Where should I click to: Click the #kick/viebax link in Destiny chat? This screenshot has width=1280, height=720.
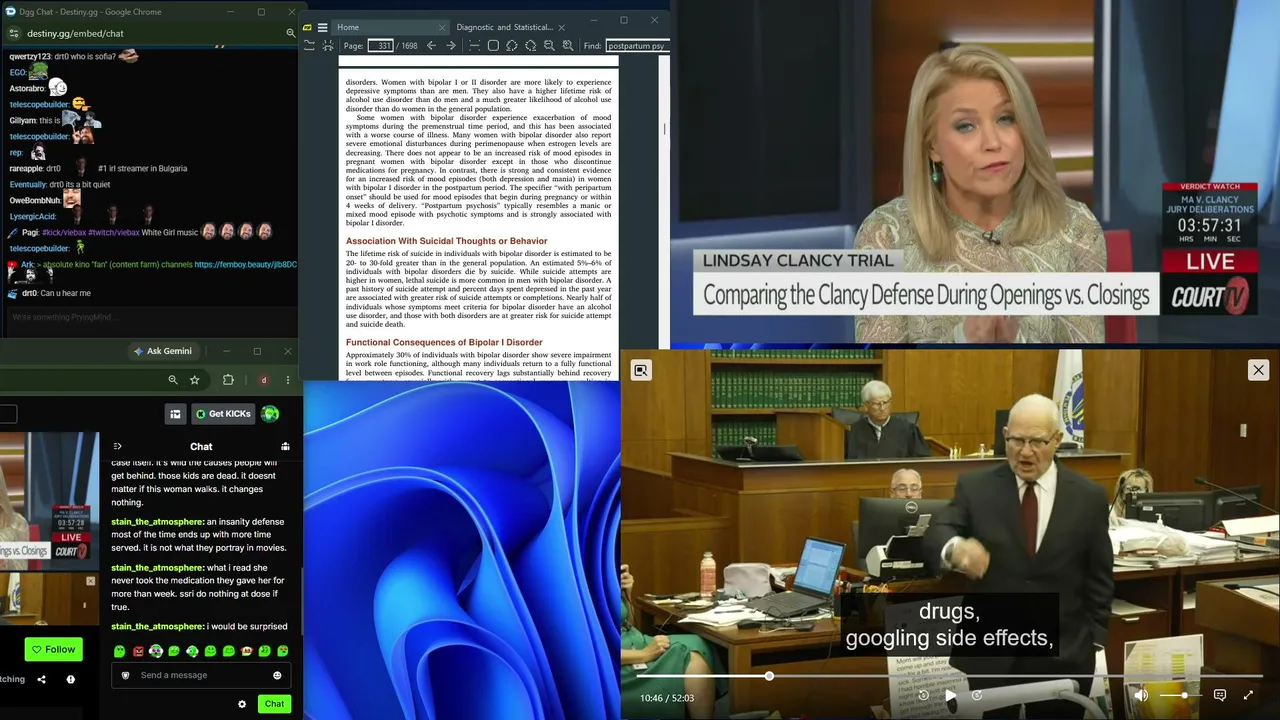point(64,233)
